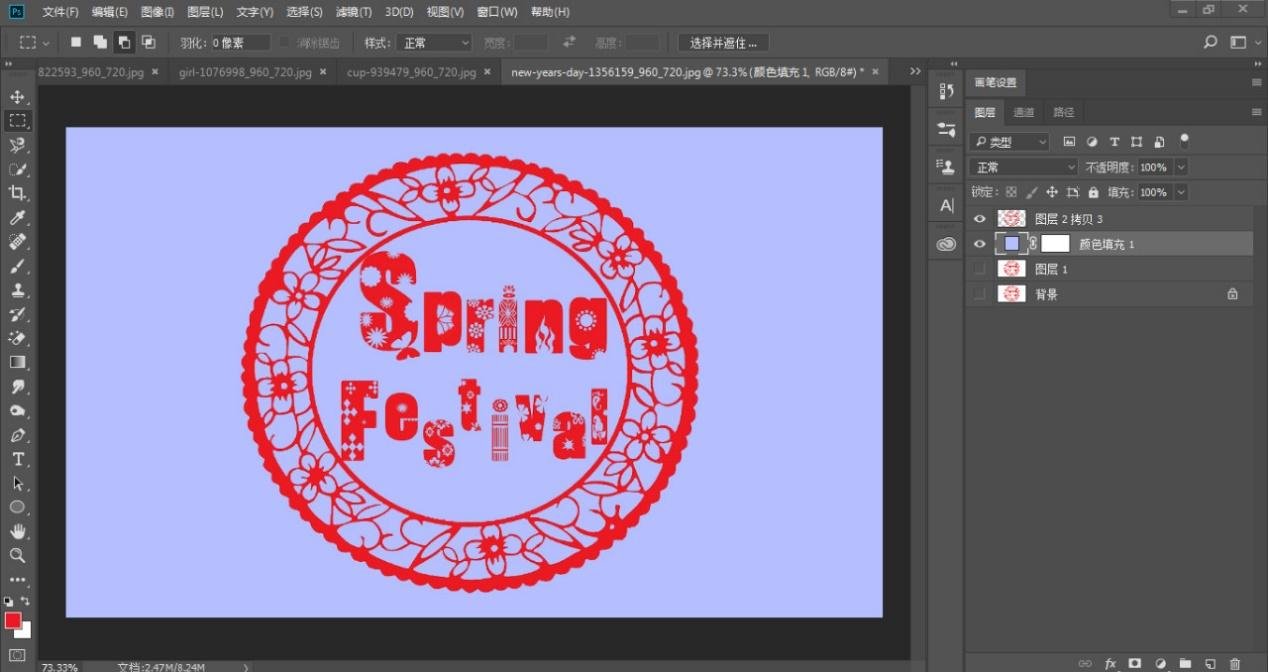Select the Horizontal Type tool
The image size is (1268, 672).
[x=17, y=459]
